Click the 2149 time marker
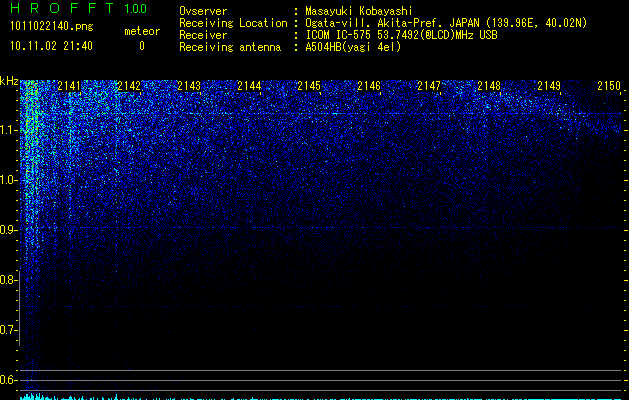629x400 pixels. [x=549, y=86]
